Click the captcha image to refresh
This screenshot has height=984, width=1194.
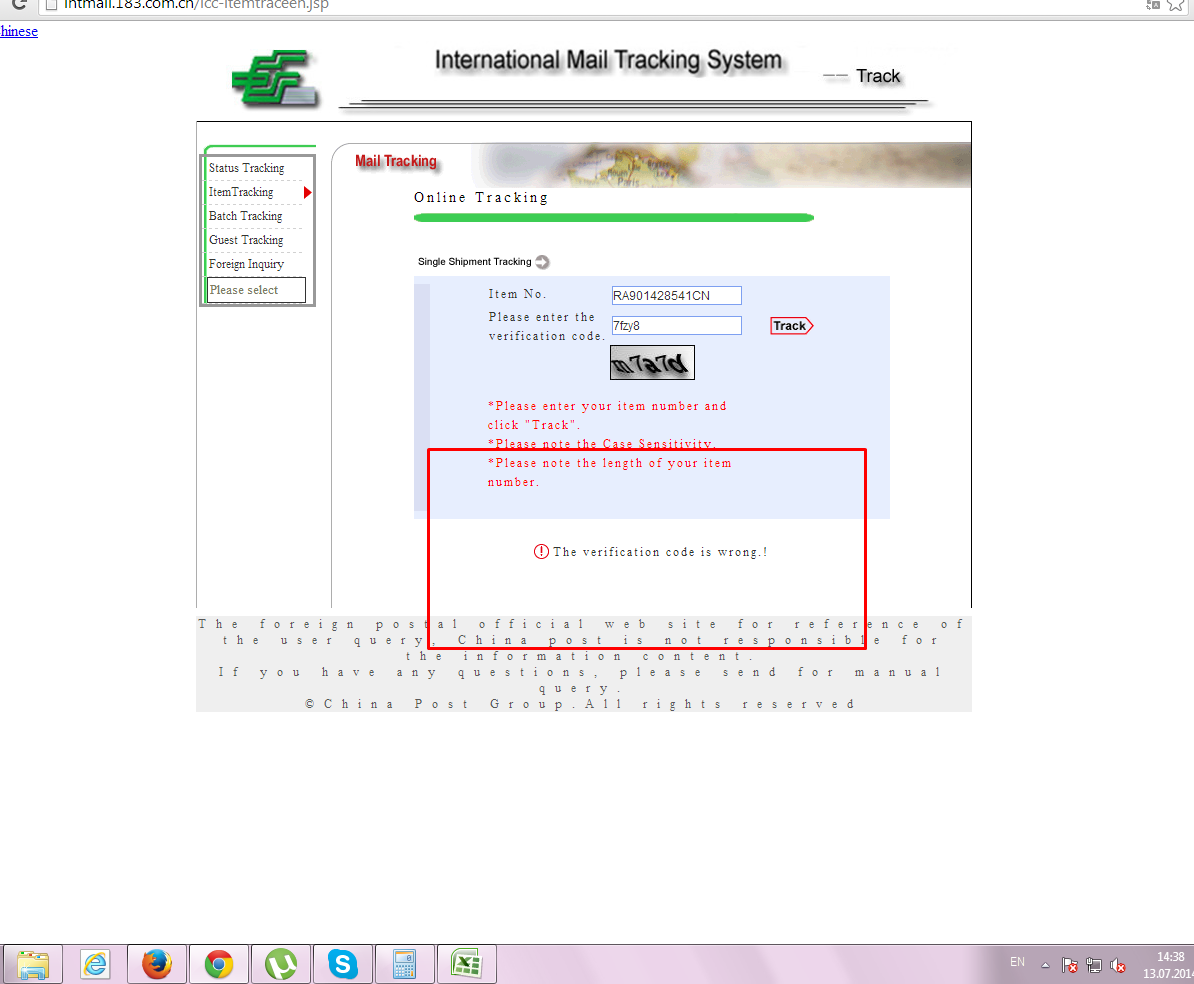652,363
